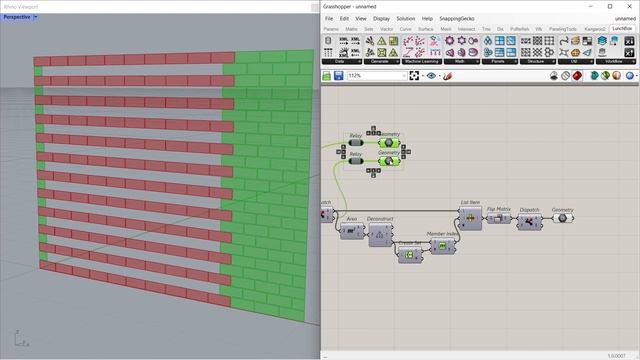640x360 pixels.
Task: Open the File menu
Action: click(329, 19)
